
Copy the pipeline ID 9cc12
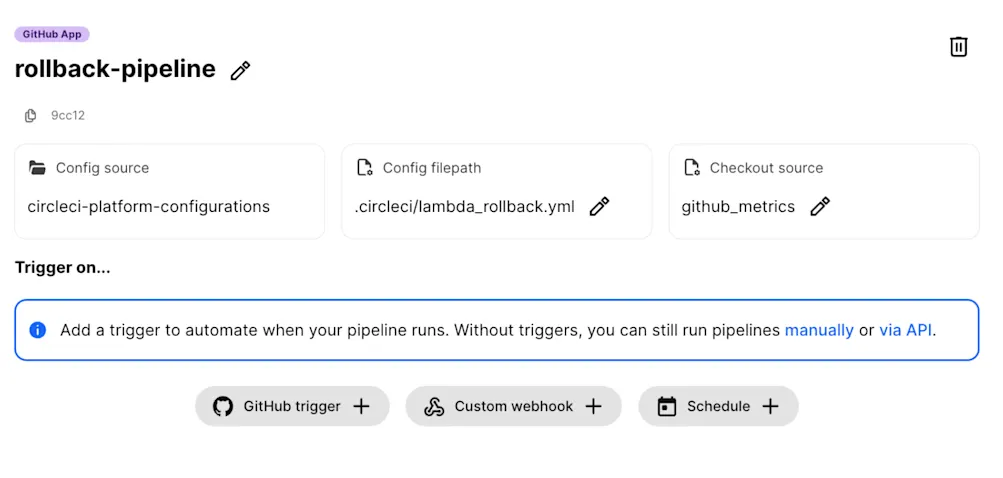[31, 116]
